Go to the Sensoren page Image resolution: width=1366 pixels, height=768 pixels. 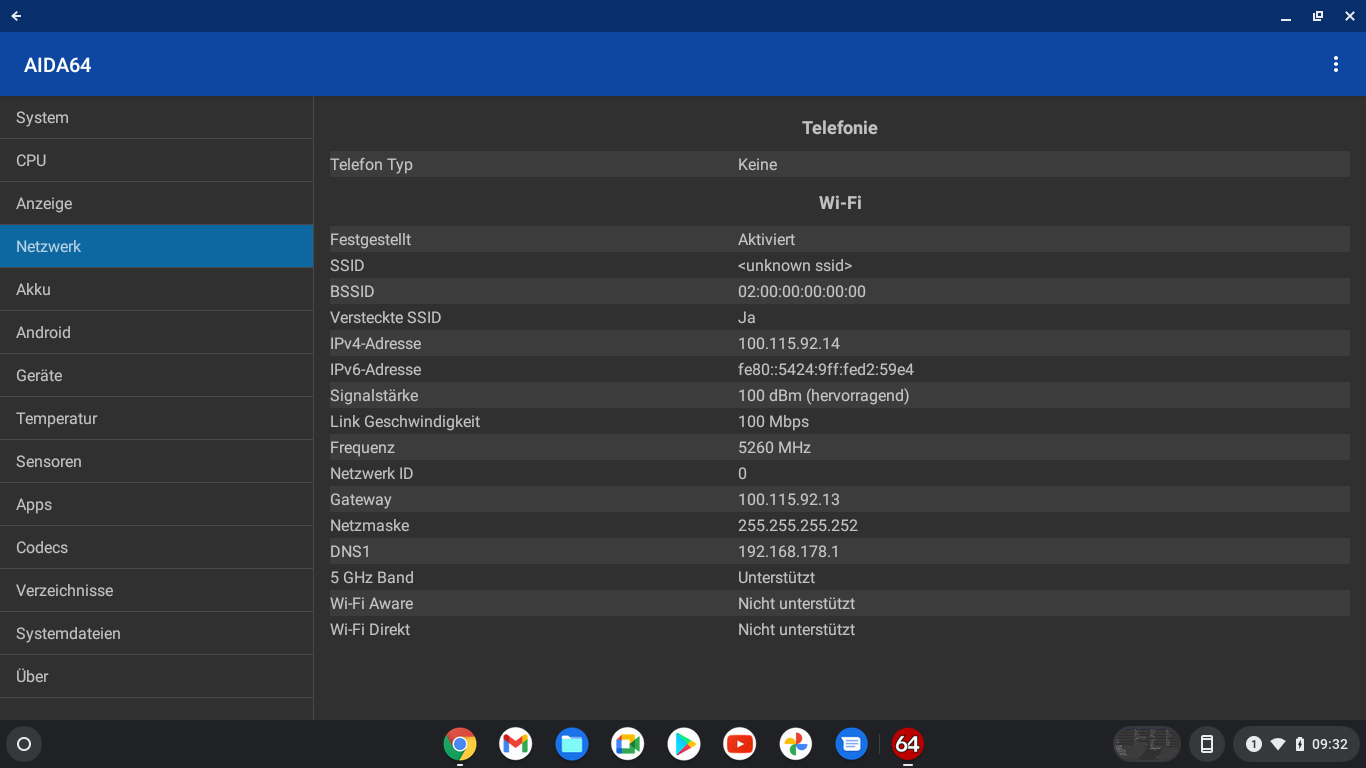coord(156,462)
